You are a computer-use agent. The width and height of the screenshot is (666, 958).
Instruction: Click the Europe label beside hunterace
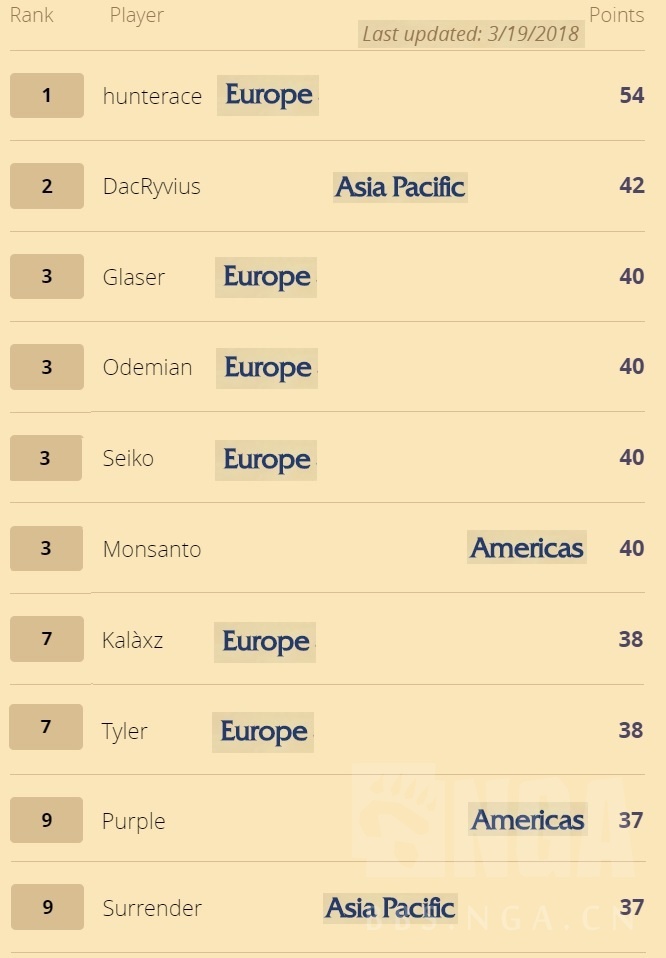coord(268,95)
